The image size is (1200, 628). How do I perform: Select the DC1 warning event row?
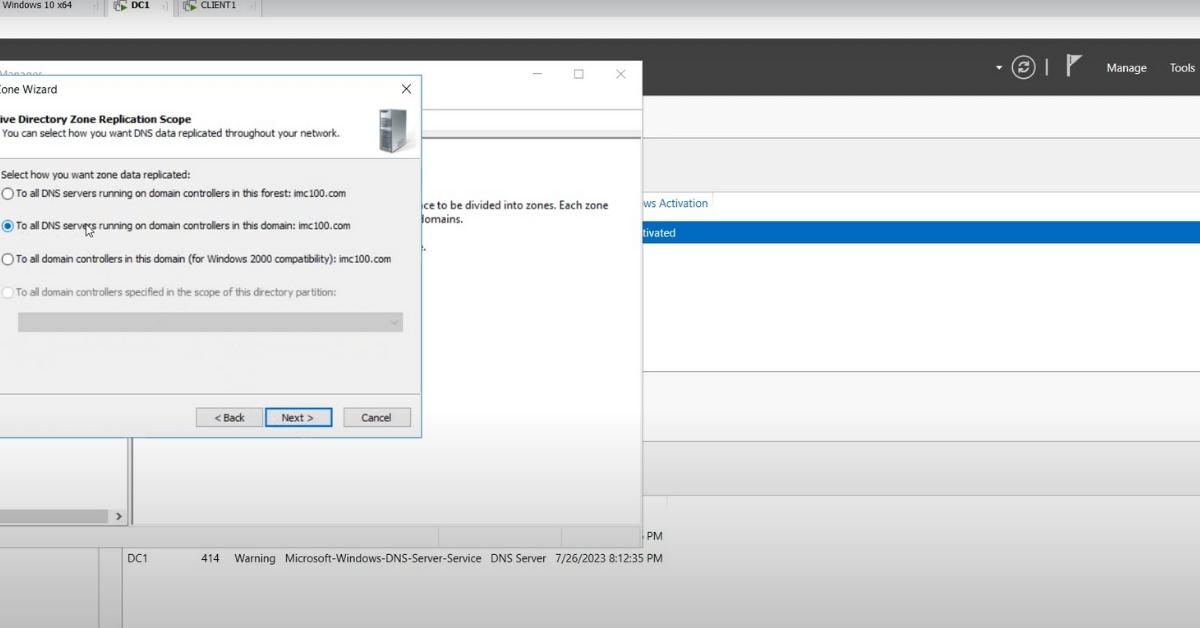(x=394, y=558)
